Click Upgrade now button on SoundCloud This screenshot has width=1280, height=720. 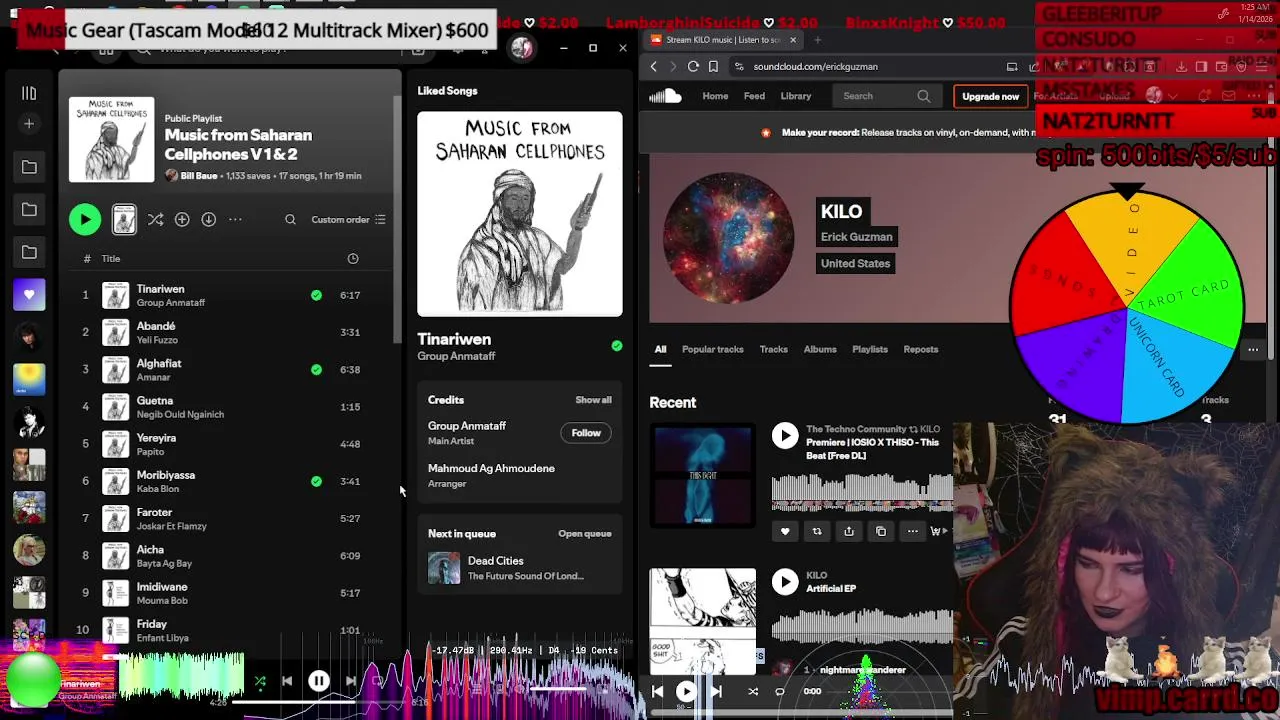pyautogui.click(x=990, y=96)
